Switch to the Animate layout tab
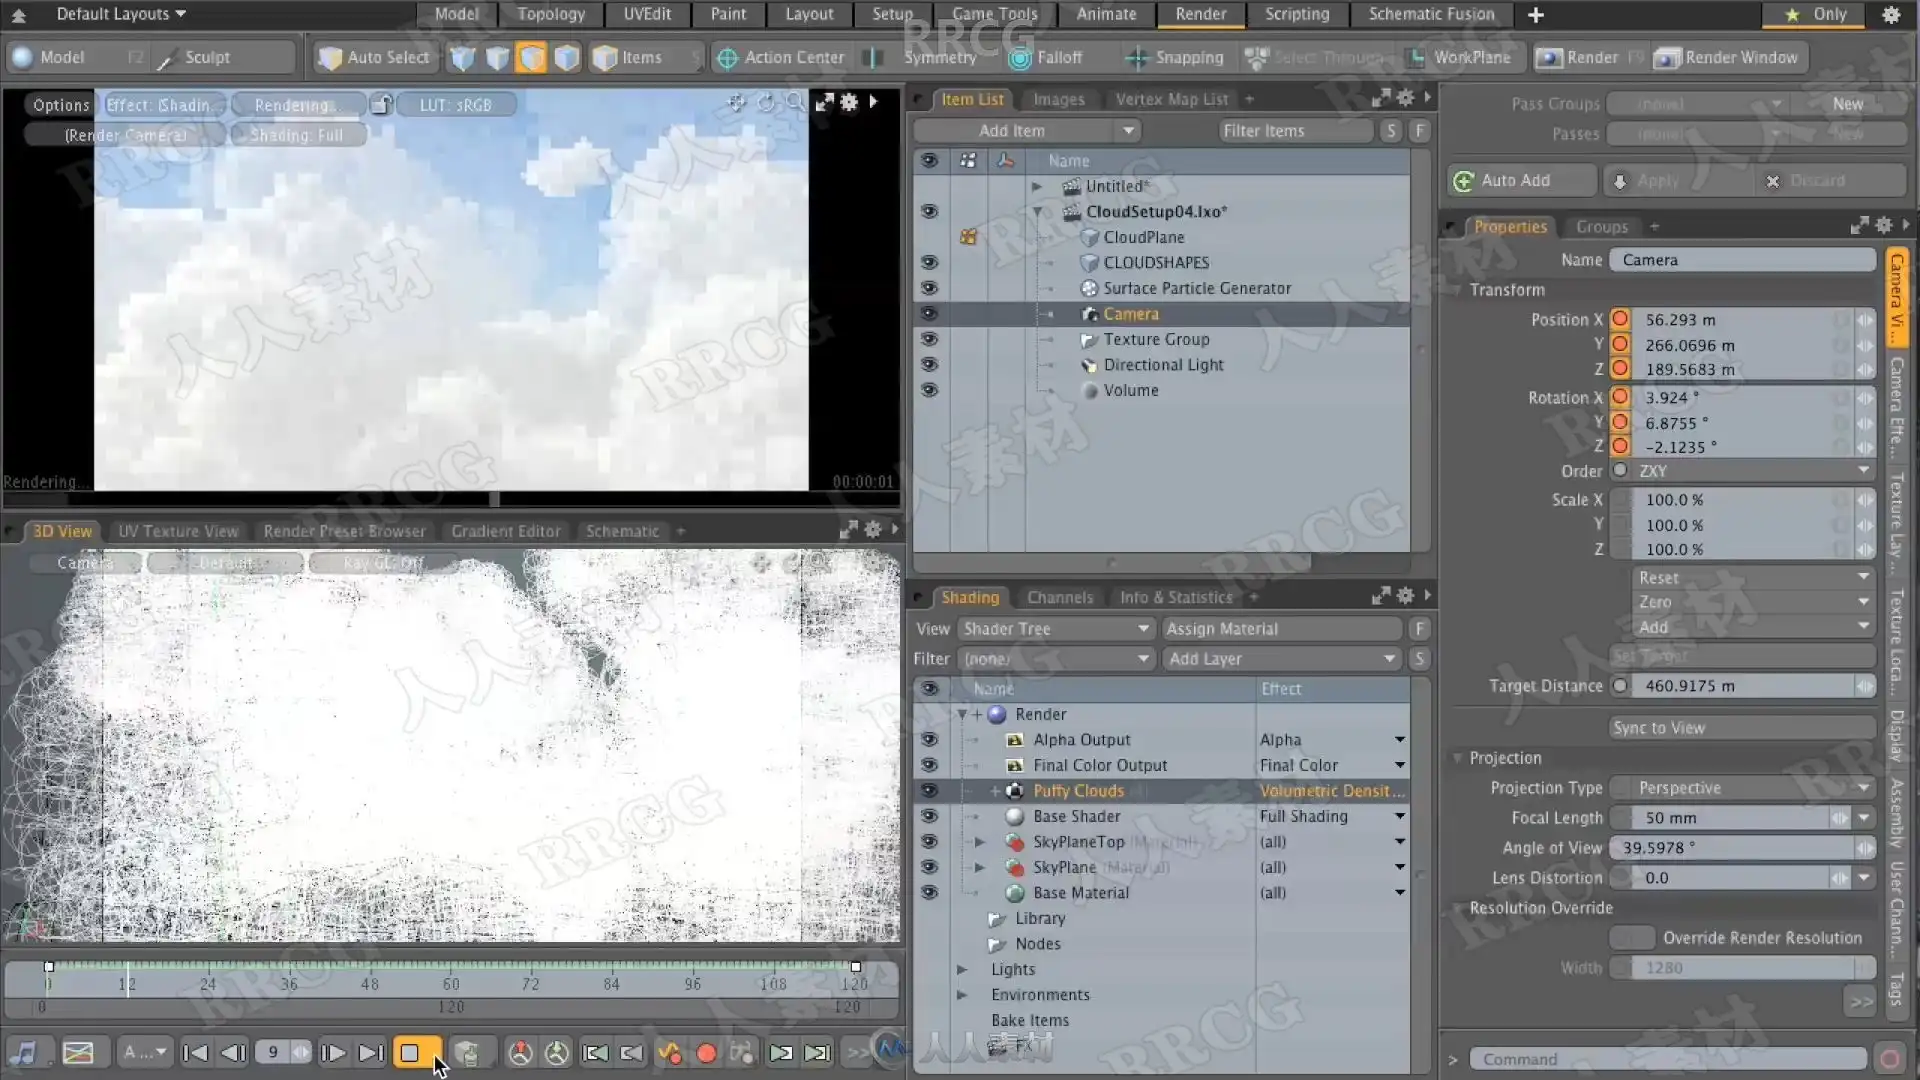This screenshot has width=1920, height=1080. (1105, 14)
